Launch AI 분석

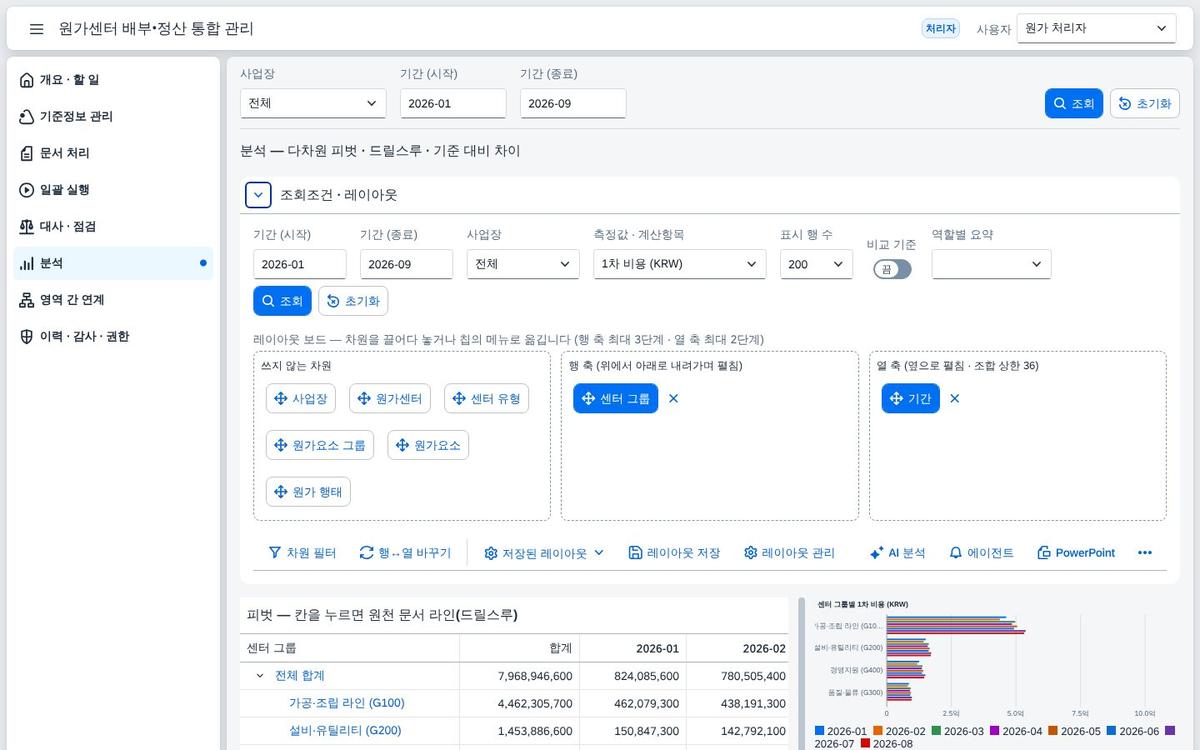coord(897,553)
